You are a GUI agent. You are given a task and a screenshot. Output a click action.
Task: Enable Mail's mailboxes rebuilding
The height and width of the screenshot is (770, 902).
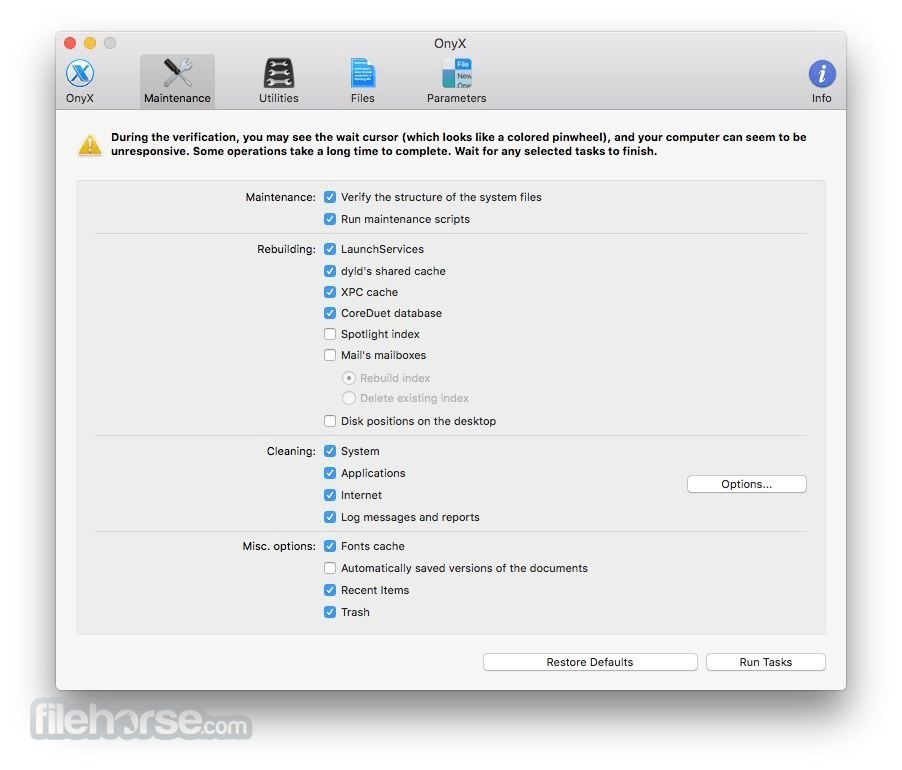click(x=330, y=355)
